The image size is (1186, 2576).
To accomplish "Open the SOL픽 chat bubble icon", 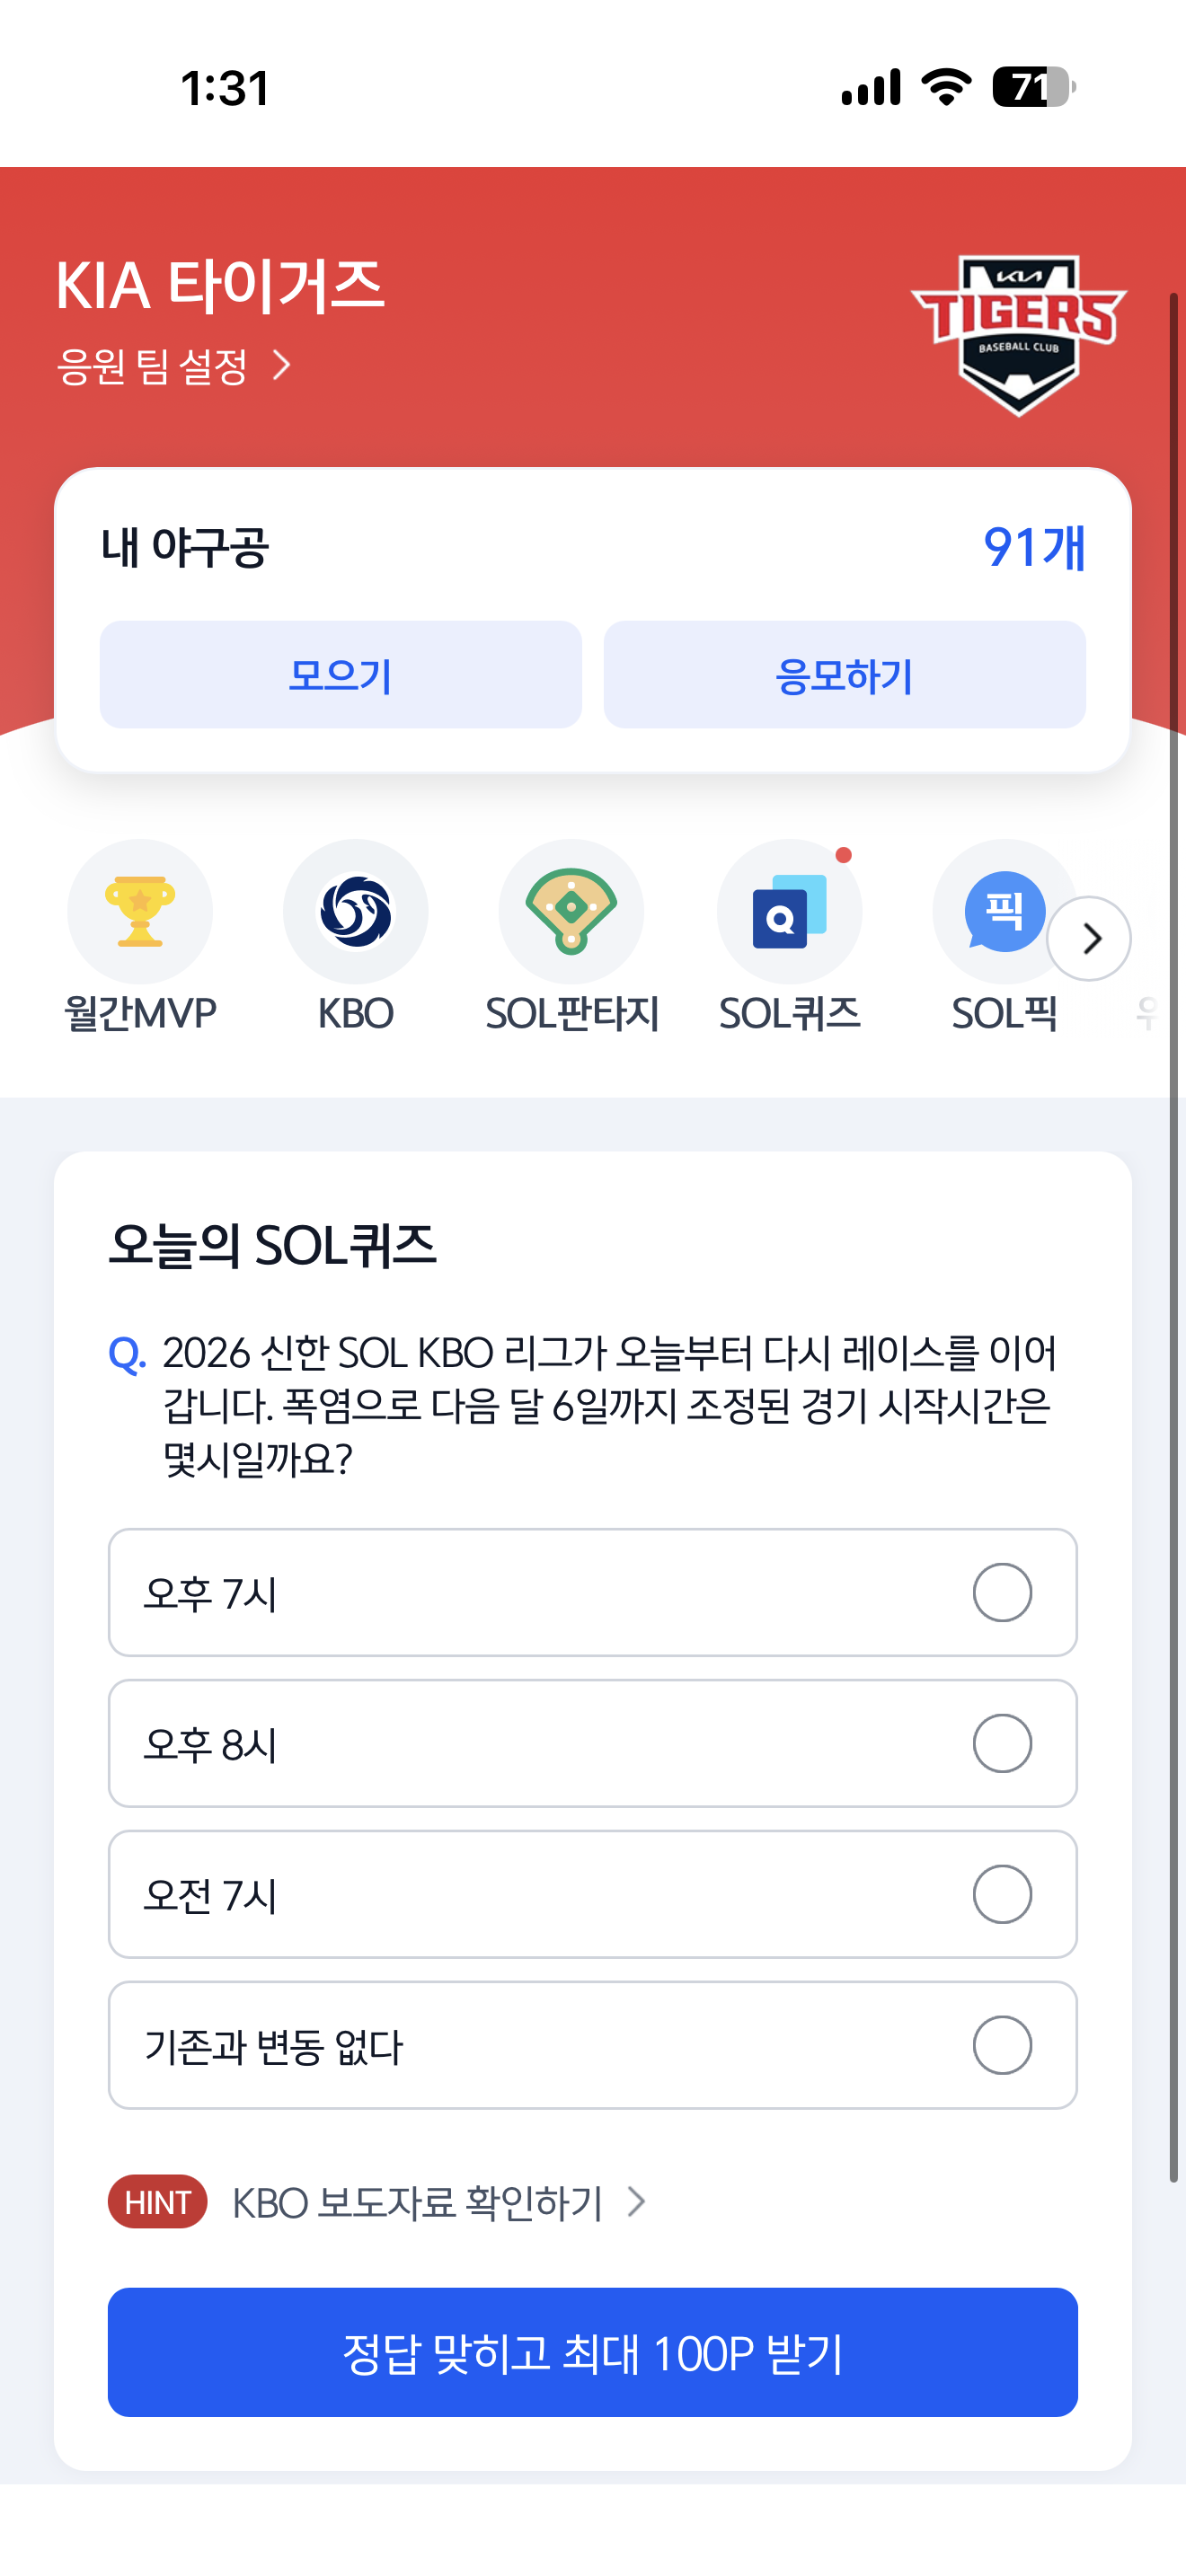I will pos(1004,911).
